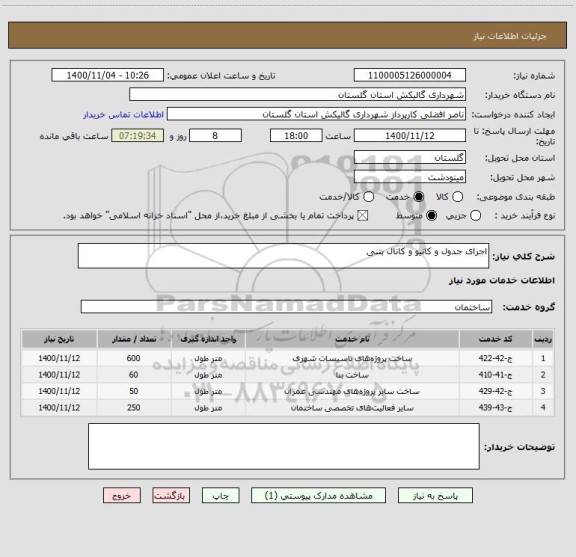Screen dimensions: 576x557
Task: Select the کالا radio button
Action: tap(457, 197)
